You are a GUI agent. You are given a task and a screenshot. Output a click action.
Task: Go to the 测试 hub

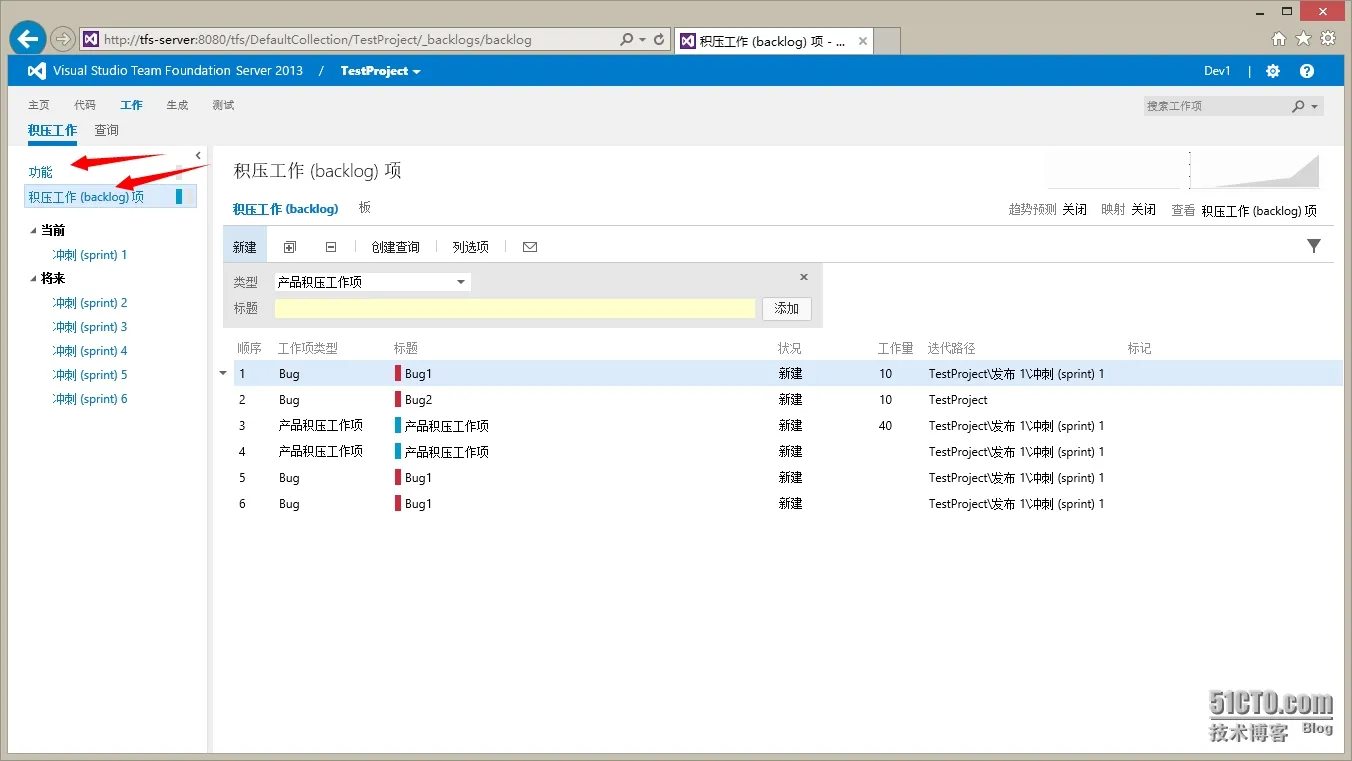tap(223, 105)
